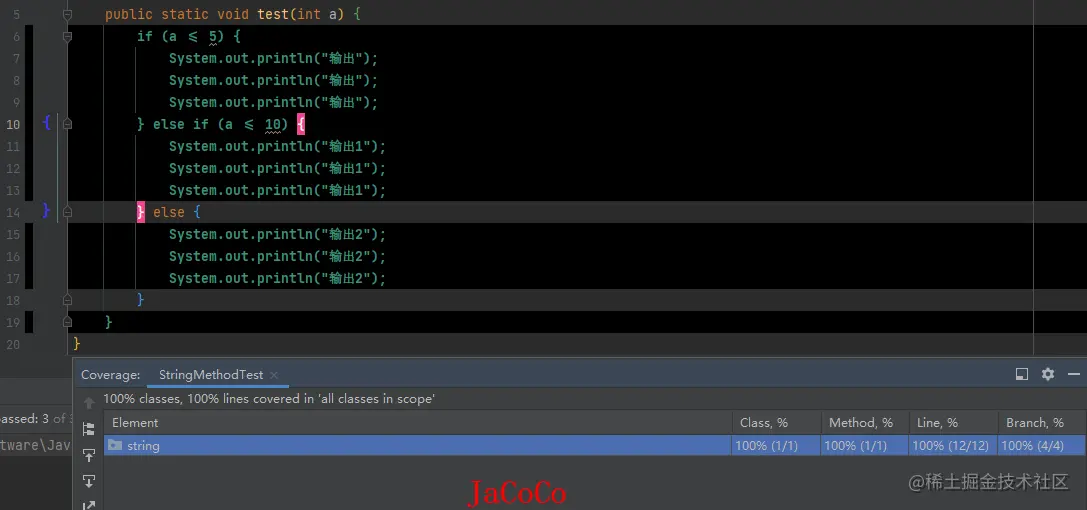Click the autoscroll to source arrow-up icon

89,455
